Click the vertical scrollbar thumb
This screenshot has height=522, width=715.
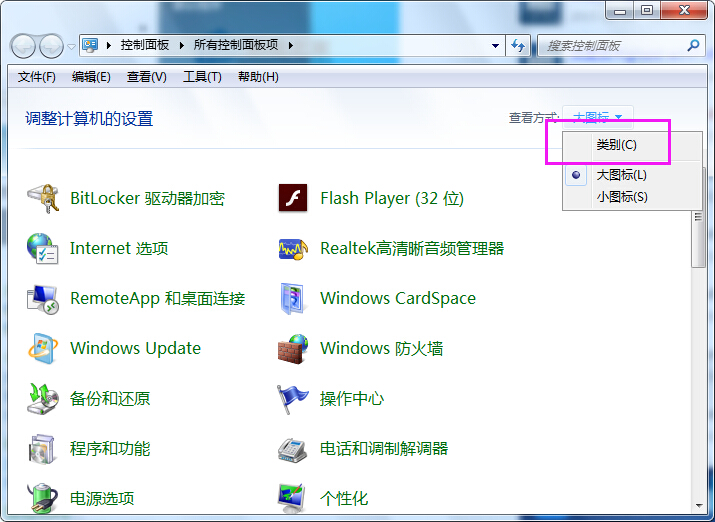coord(698,217)
